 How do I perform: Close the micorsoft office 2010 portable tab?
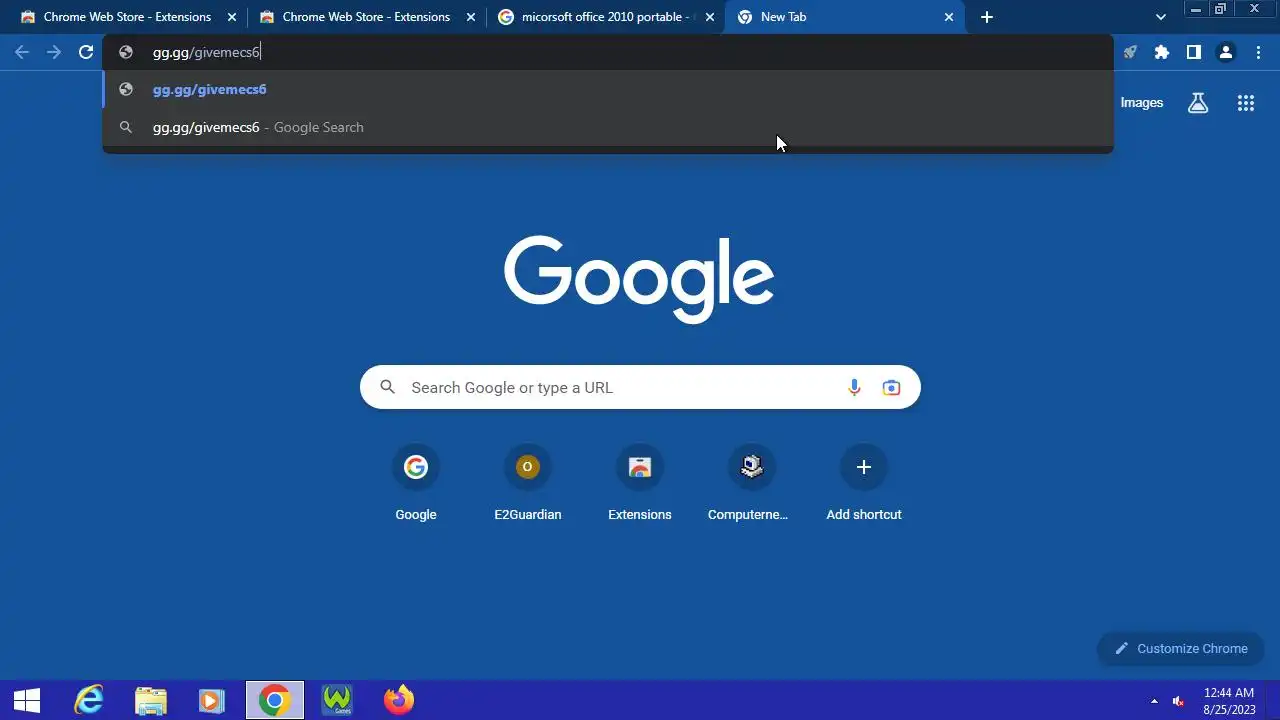[x=710, y=17]
